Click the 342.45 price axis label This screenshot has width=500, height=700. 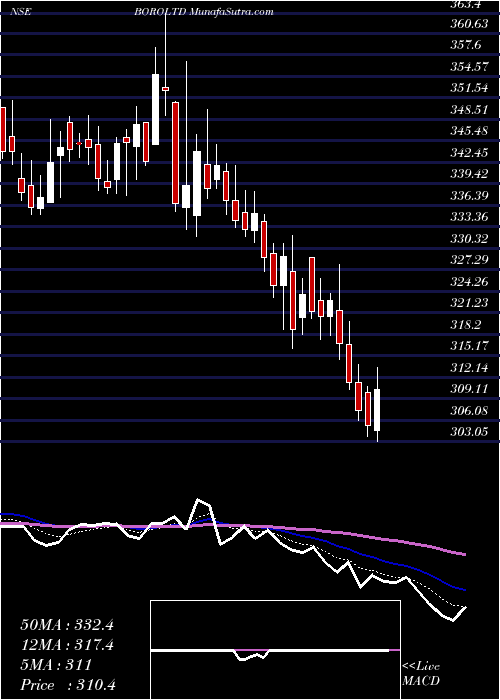469,152
